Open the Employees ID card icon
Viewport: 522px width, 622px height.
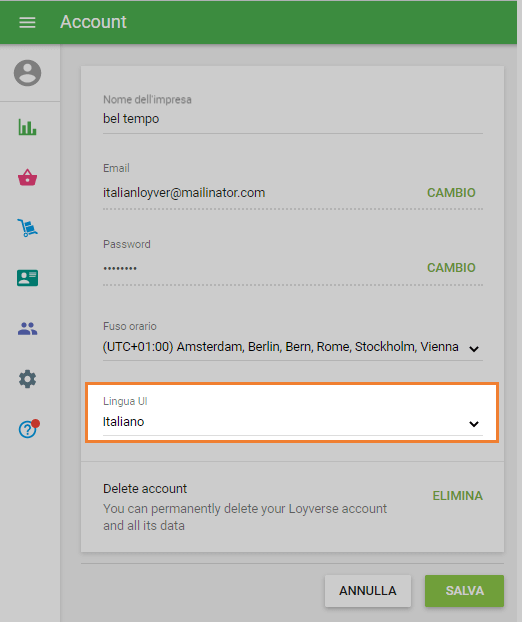click(x=27, y=278)
